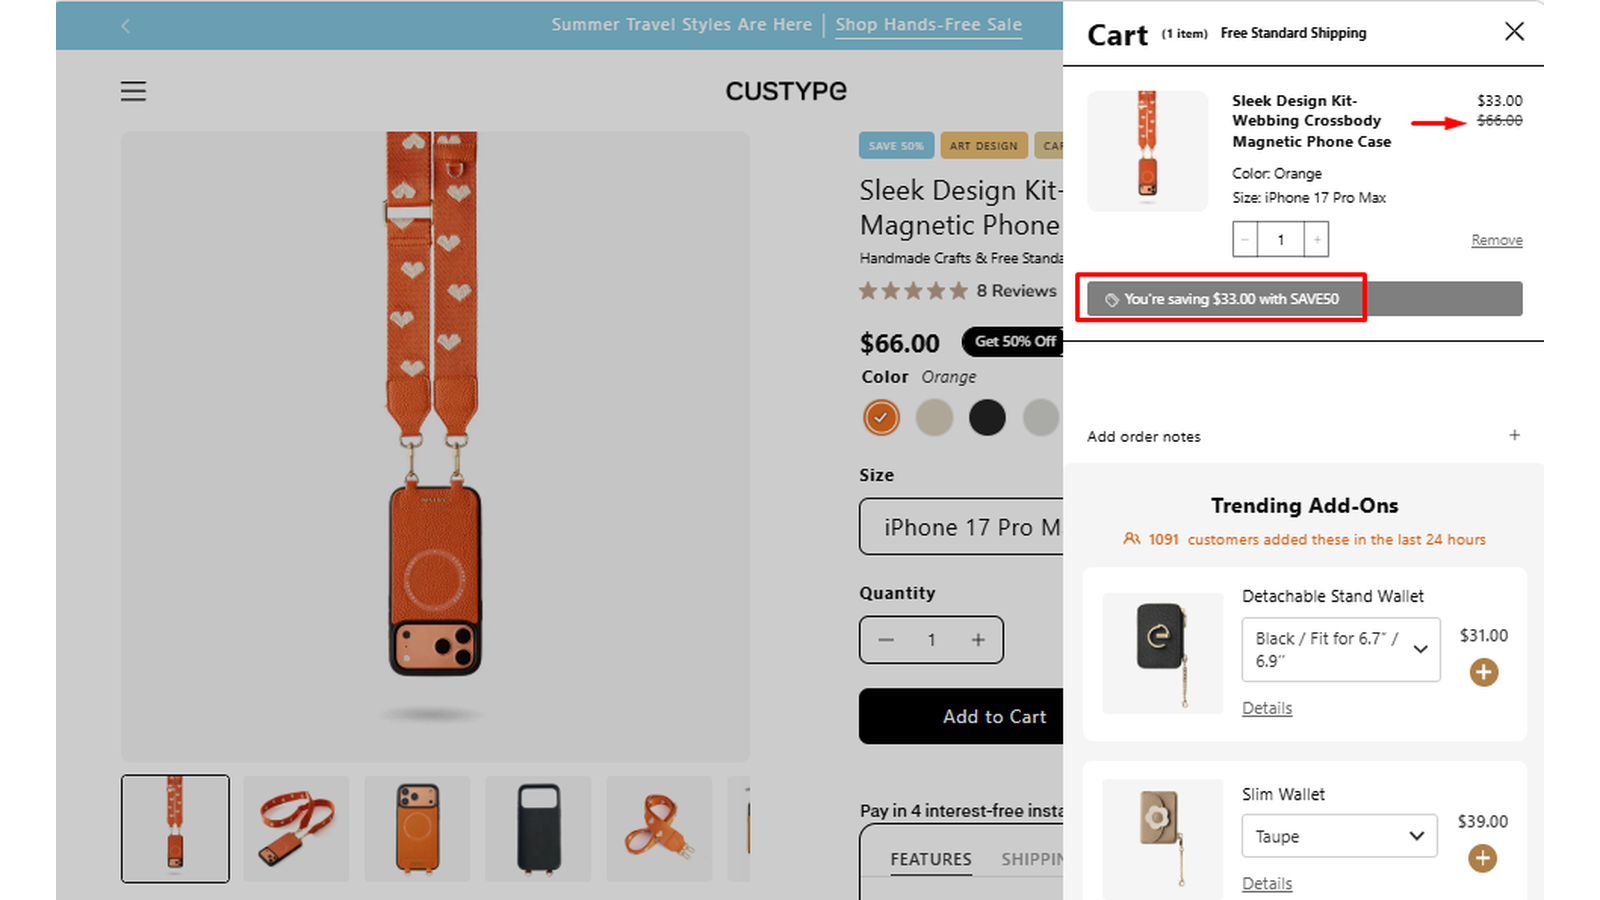Remove the Sleek Design Kit from cart
1600x900 pixels.
1496,240
